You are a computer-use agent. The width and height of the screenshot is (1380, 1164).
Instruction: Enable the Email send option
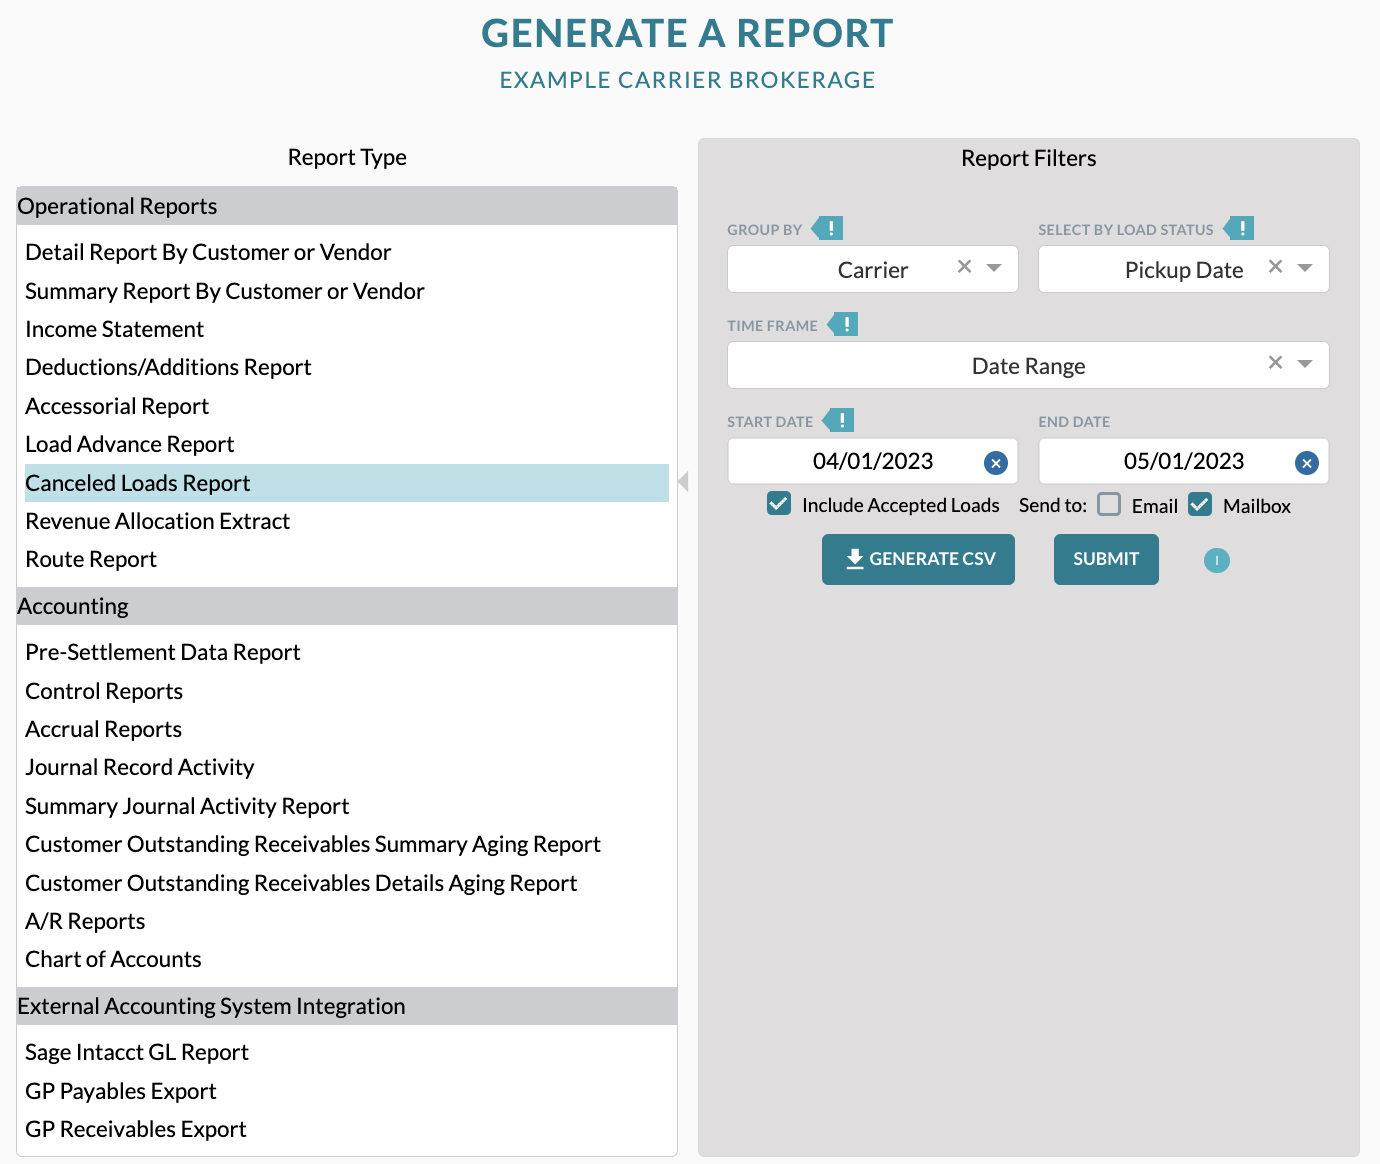[1109, 505]
